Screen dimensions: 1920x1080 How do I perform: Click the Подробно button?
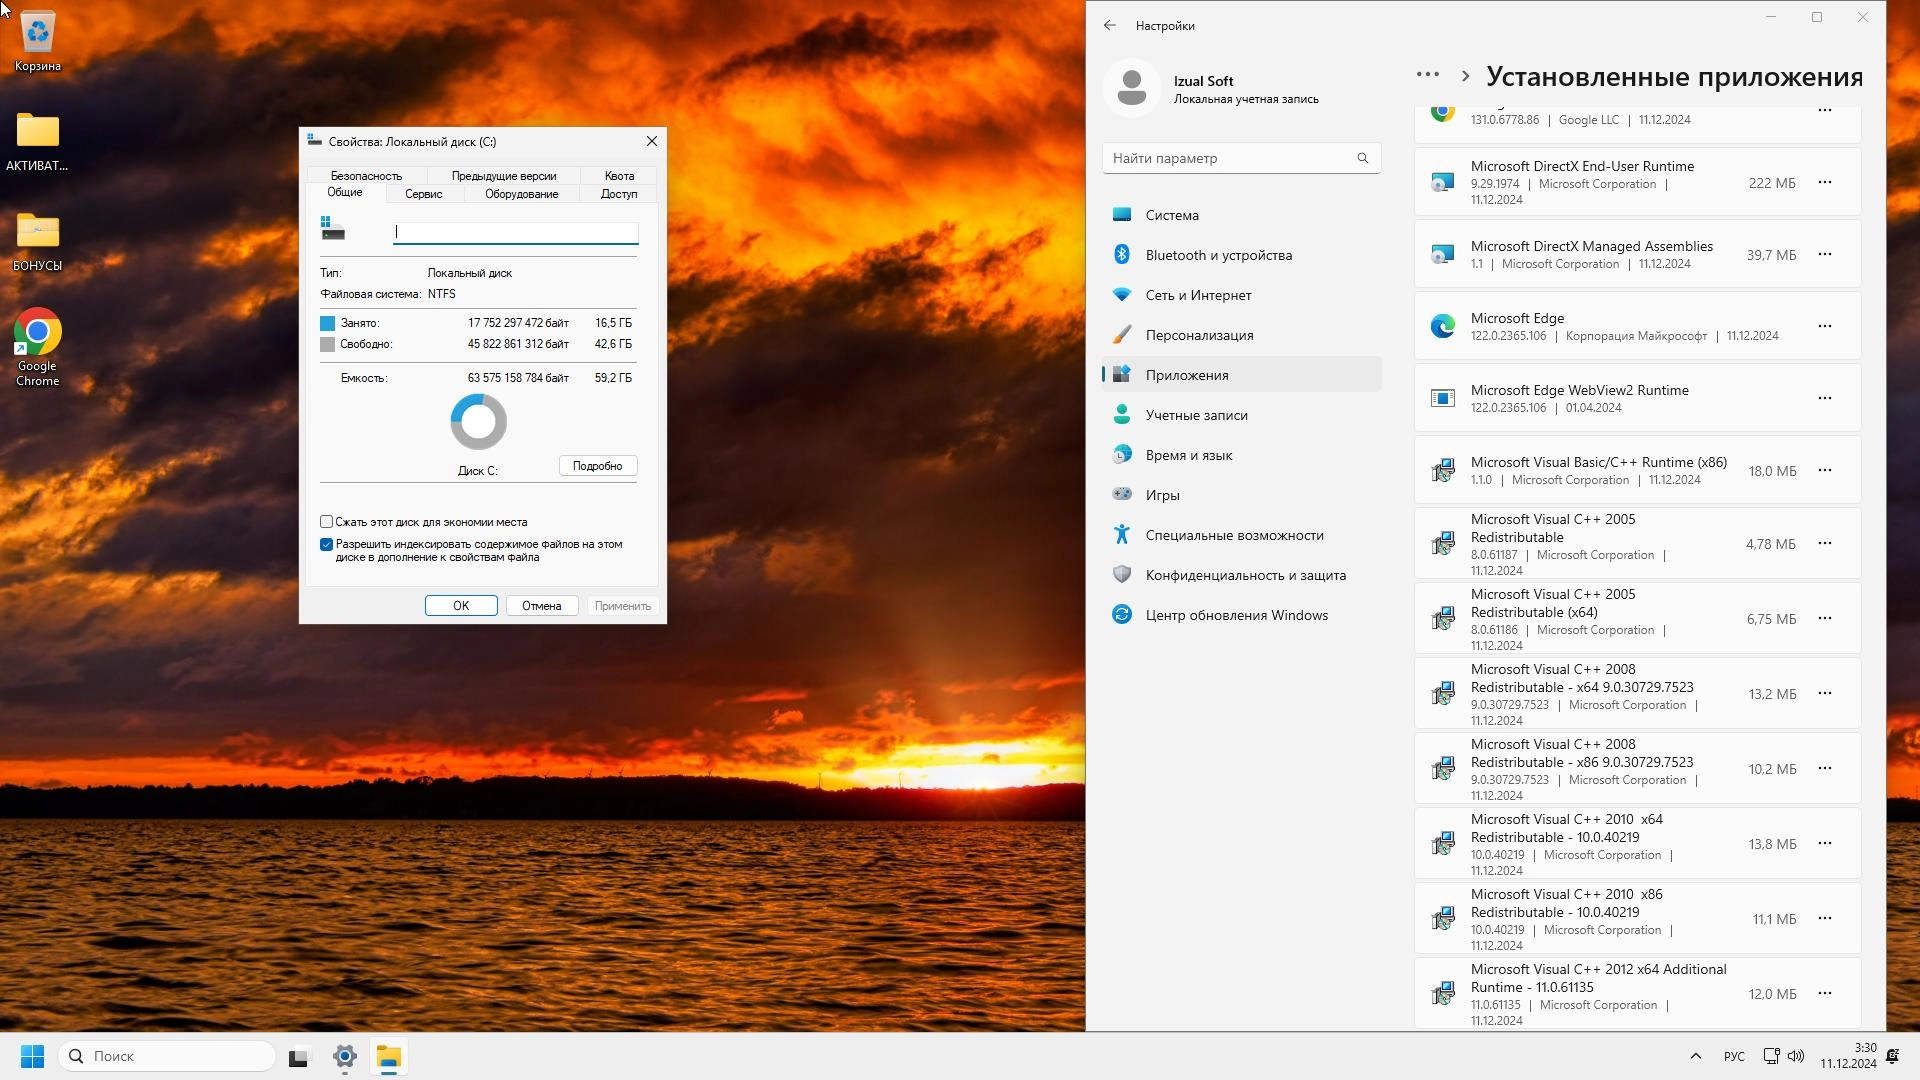(597, 466)
